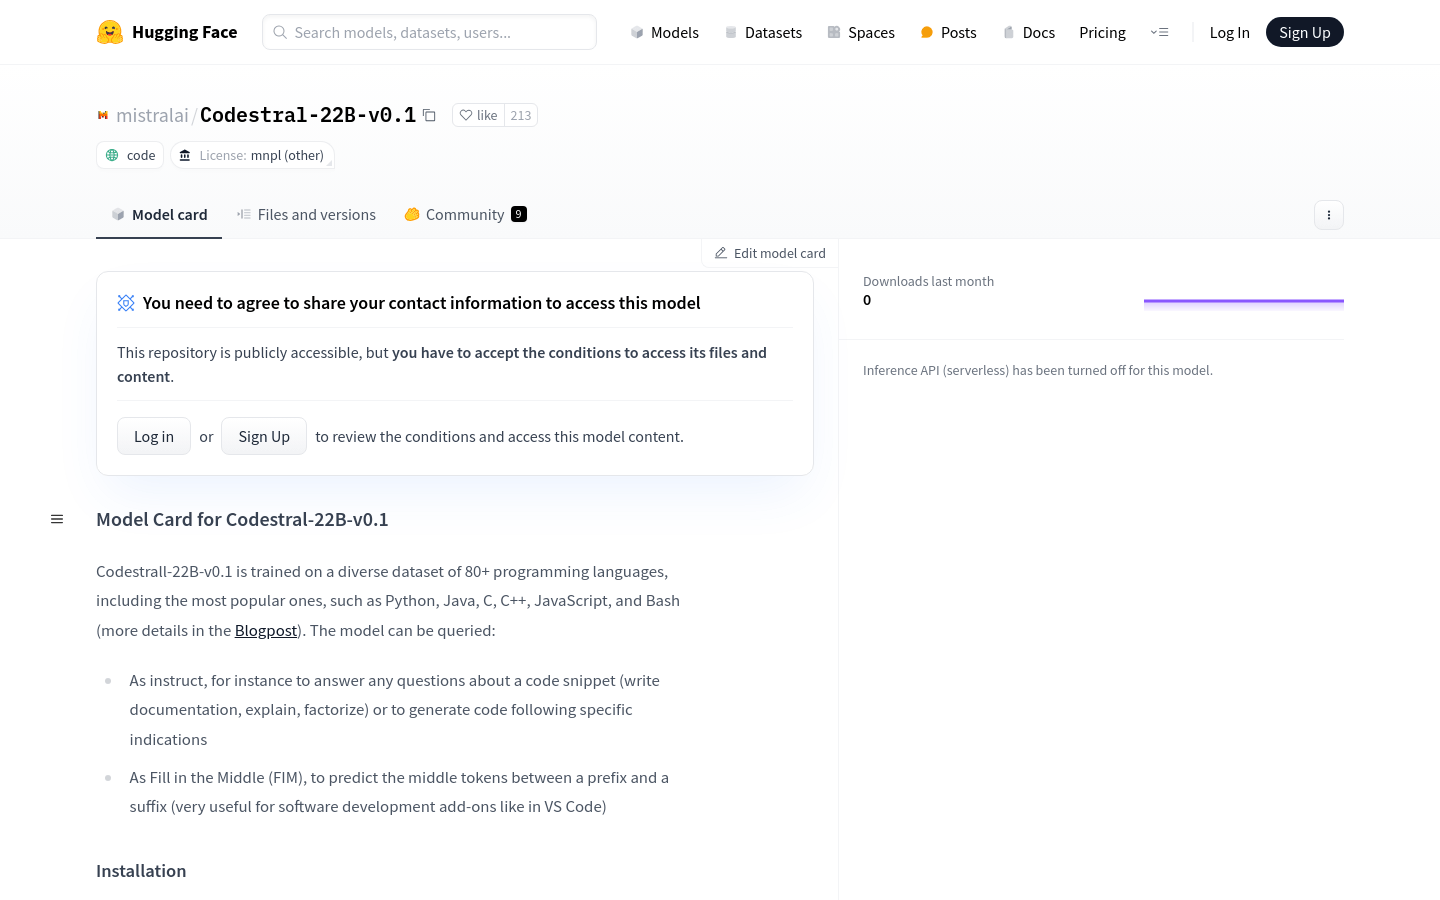This screenshot has height=900, width=1440.
Task: Click the Inference API turned off notice
Action: pyautogui.click(x=1038, y=370)
